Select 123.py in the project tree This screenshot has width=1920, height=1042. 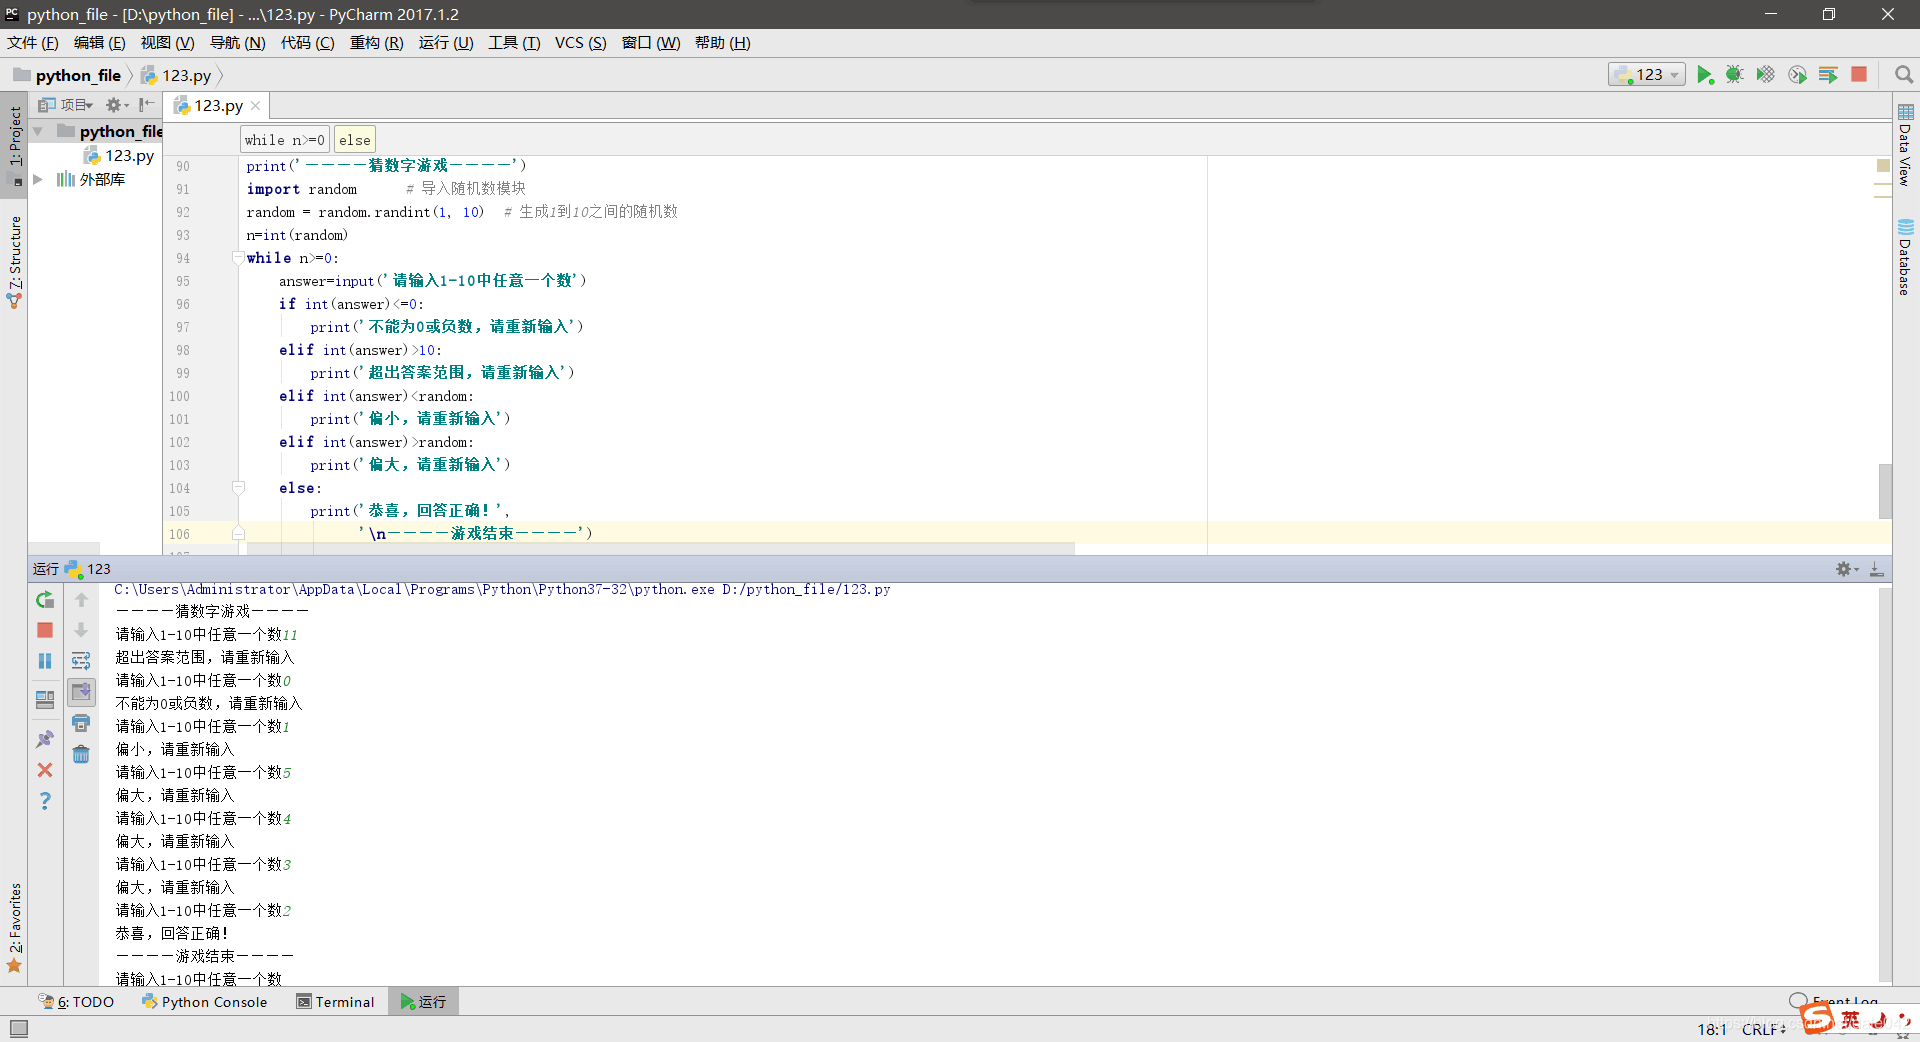pos(120,155)
